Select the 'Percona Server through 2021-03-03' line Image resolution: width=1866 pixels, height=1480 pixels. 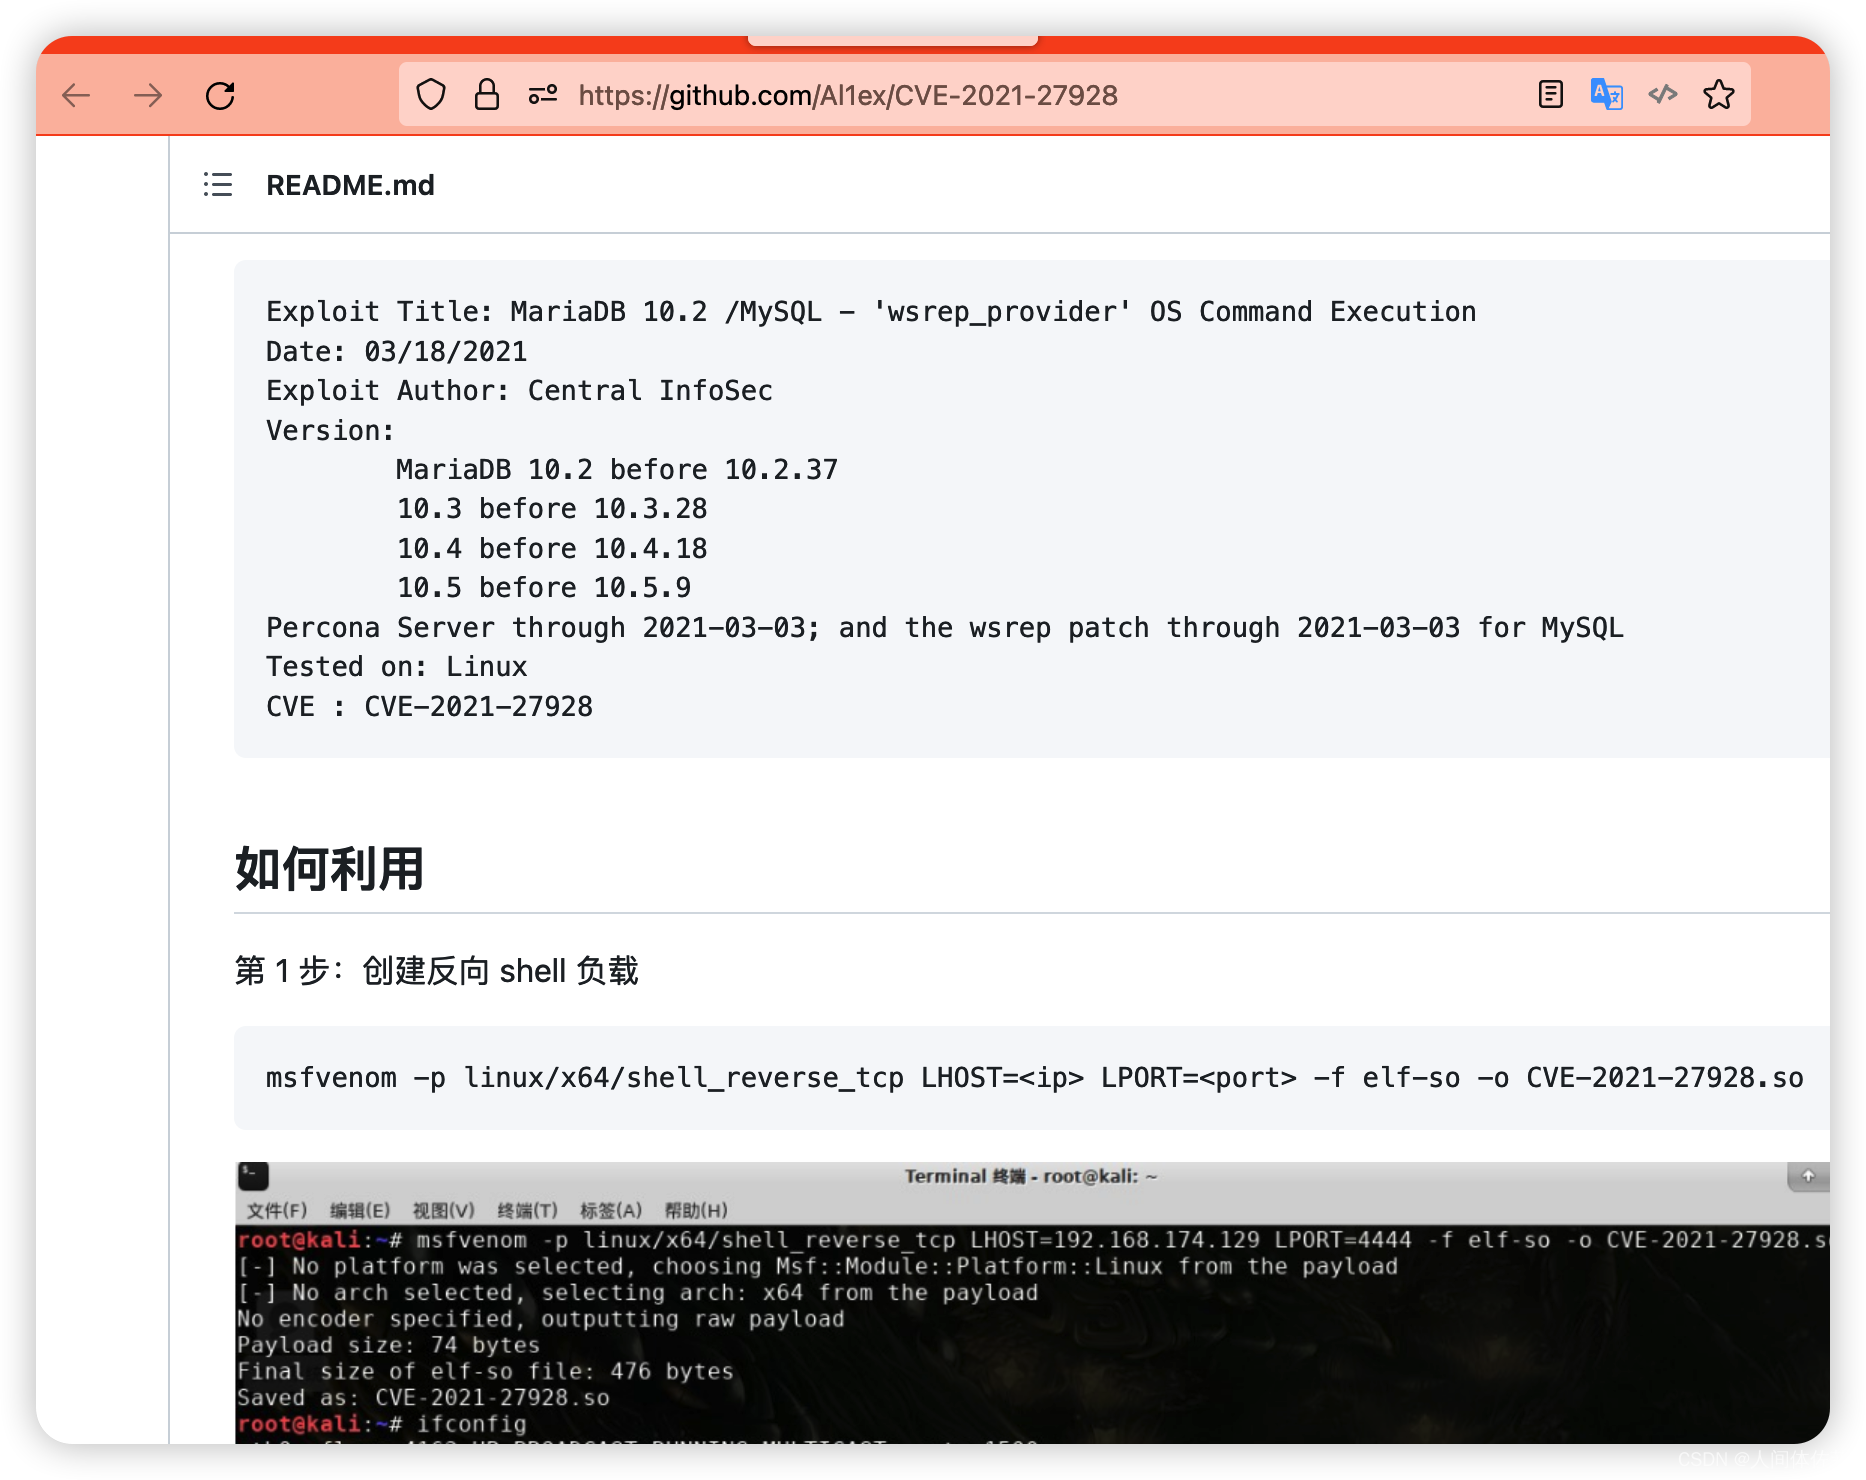pos(945,628)
